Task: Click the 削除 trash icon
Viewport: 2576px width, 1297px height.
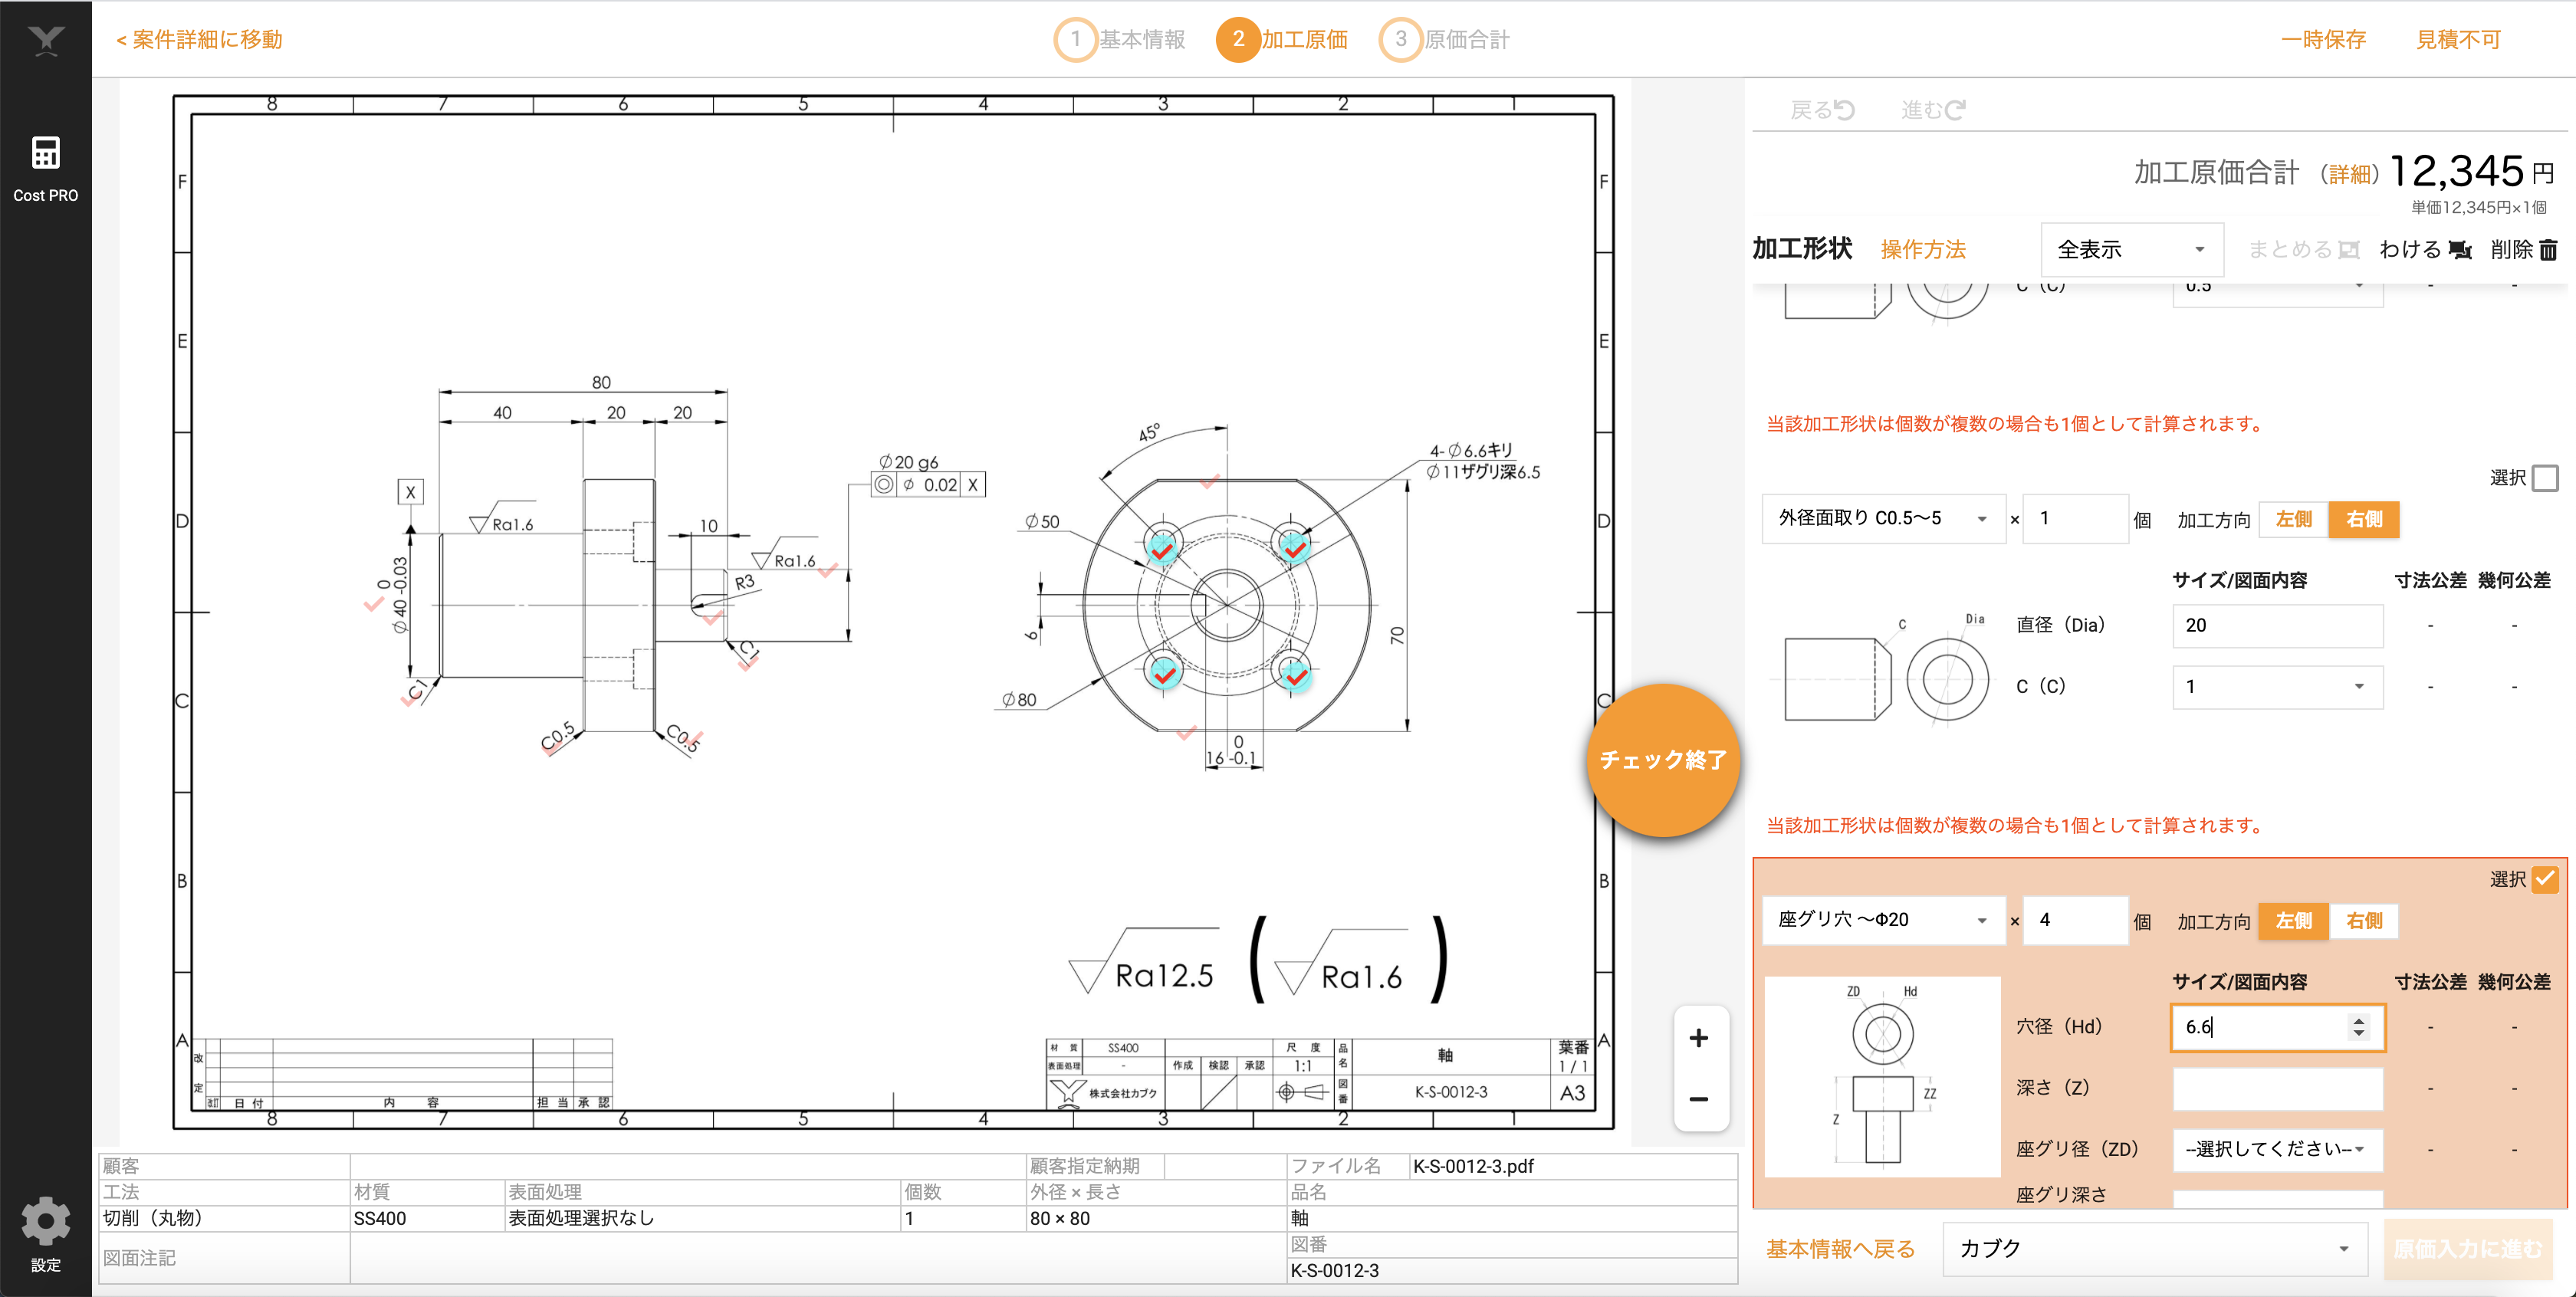Action: [2548, 250]
